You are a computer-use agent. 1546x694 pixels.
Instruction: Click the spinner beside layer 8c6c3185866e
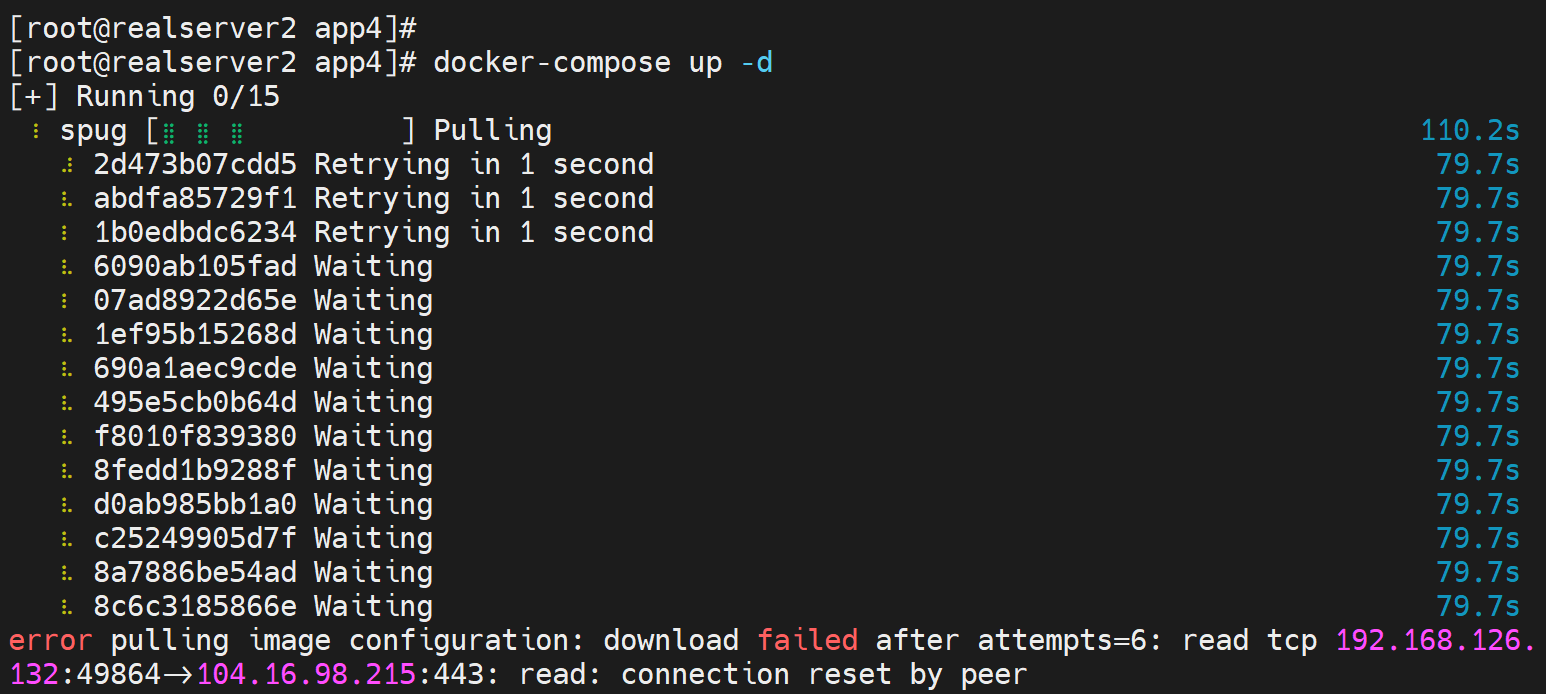pos(67,607)
